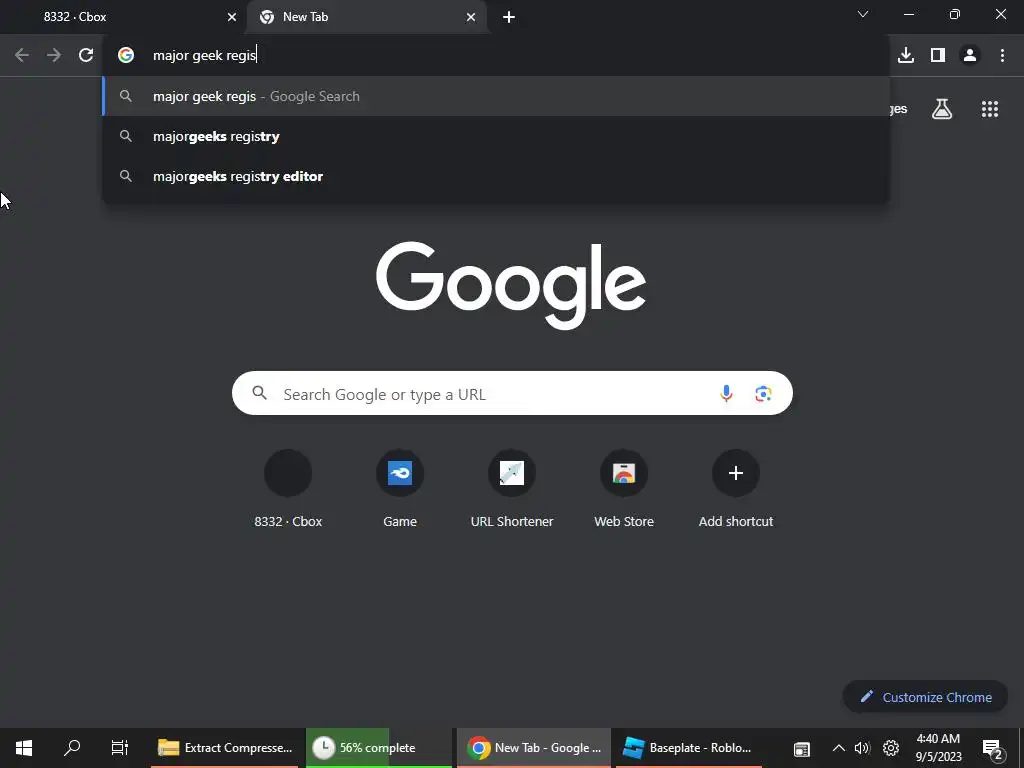Toggle the side panel icon

point(938,55)
